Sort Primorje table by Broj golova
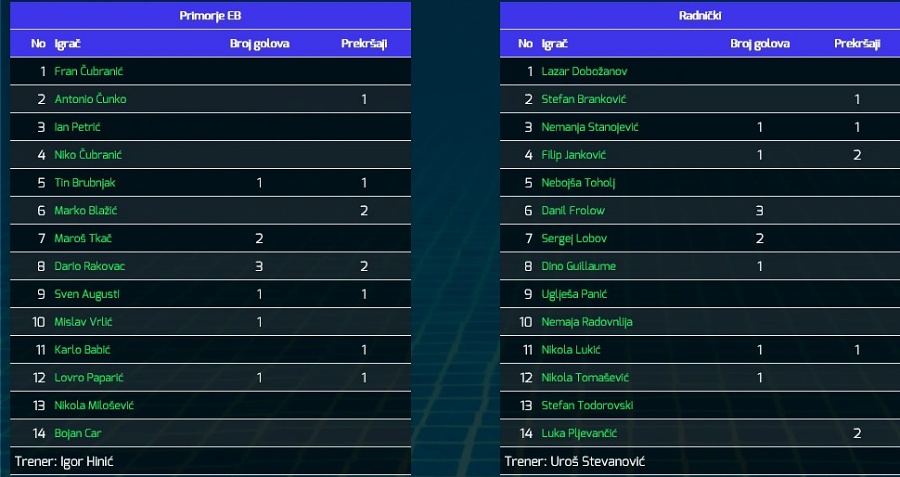The image size is (900, 477). pos(259,44)
